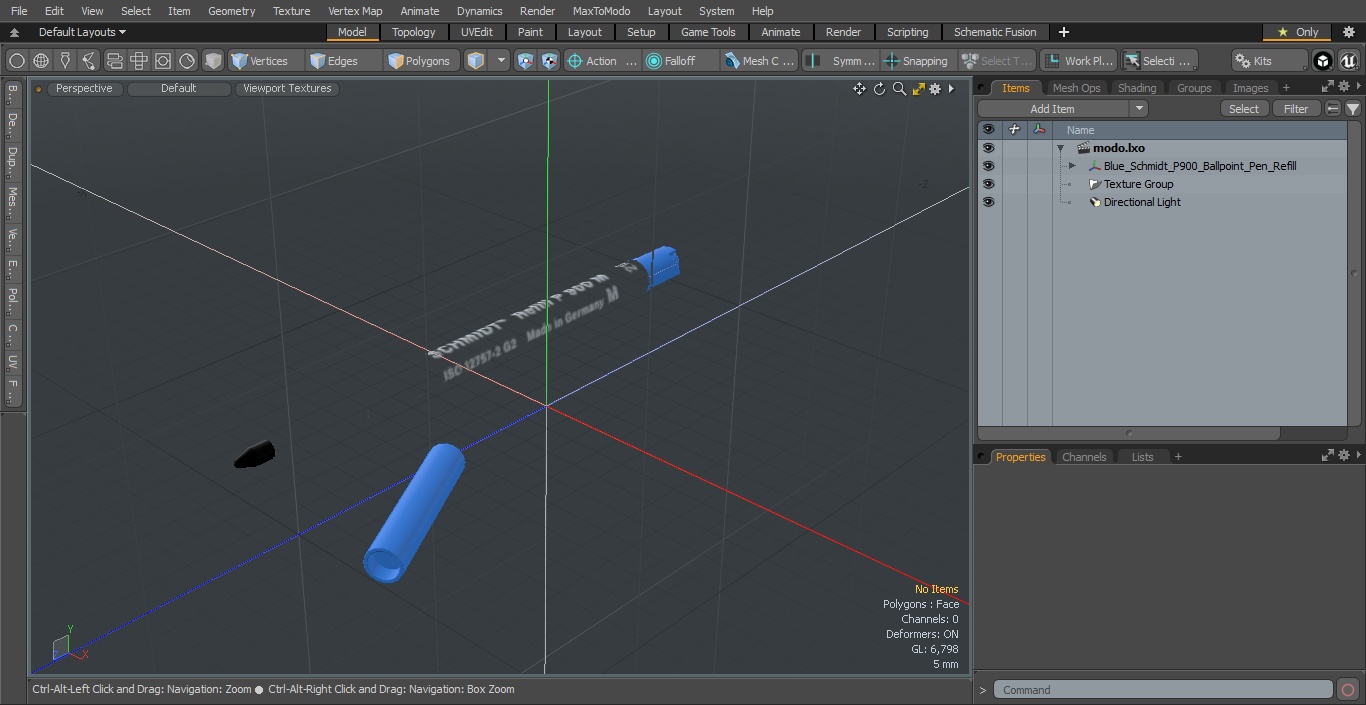Viewport: 1366px width, 705px height.
Task: Open the Add Item dropdown arrow
Action: (x=1139, y=109)
